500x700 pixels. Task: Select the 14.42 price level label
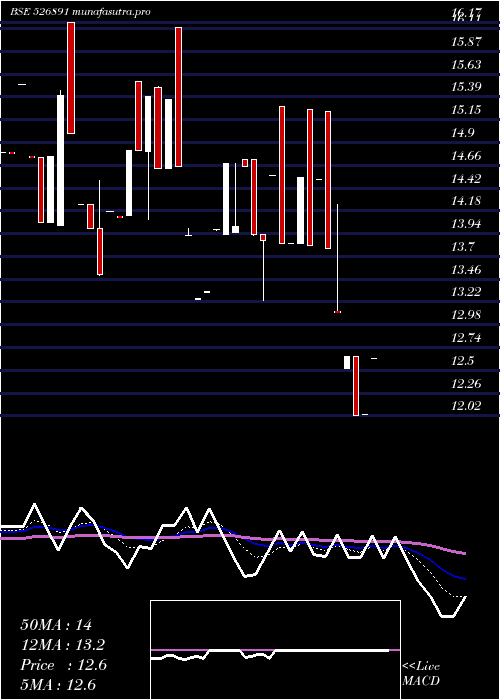click(466, 179)
